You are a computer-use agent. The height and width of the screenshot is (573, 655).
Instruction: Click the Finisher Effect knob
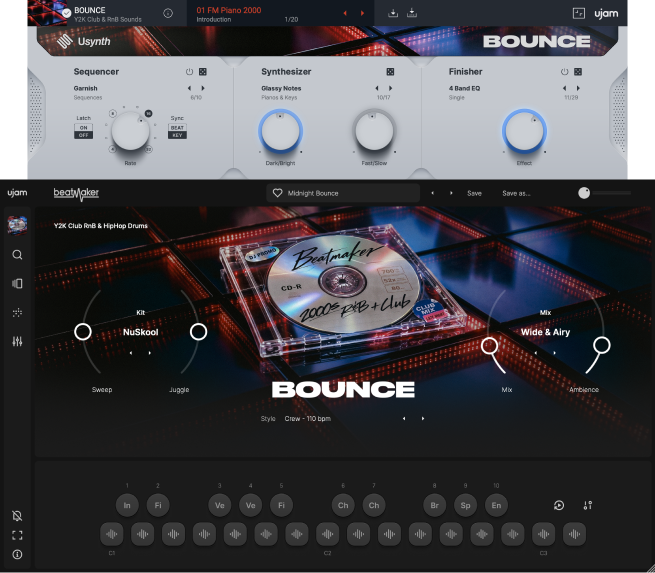(x=524, y=131)
